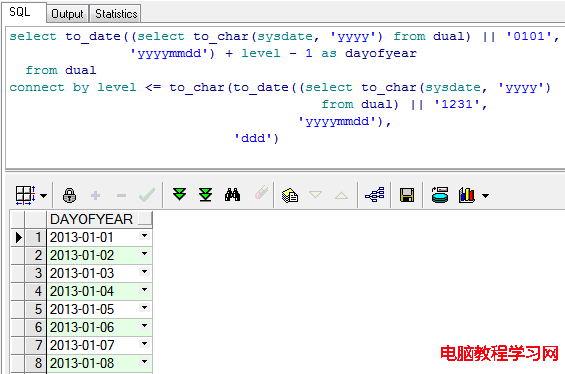Click the export results printer icon
This screenshot has height=374, width=565.
pyautogui.click(x=440, y=195)
